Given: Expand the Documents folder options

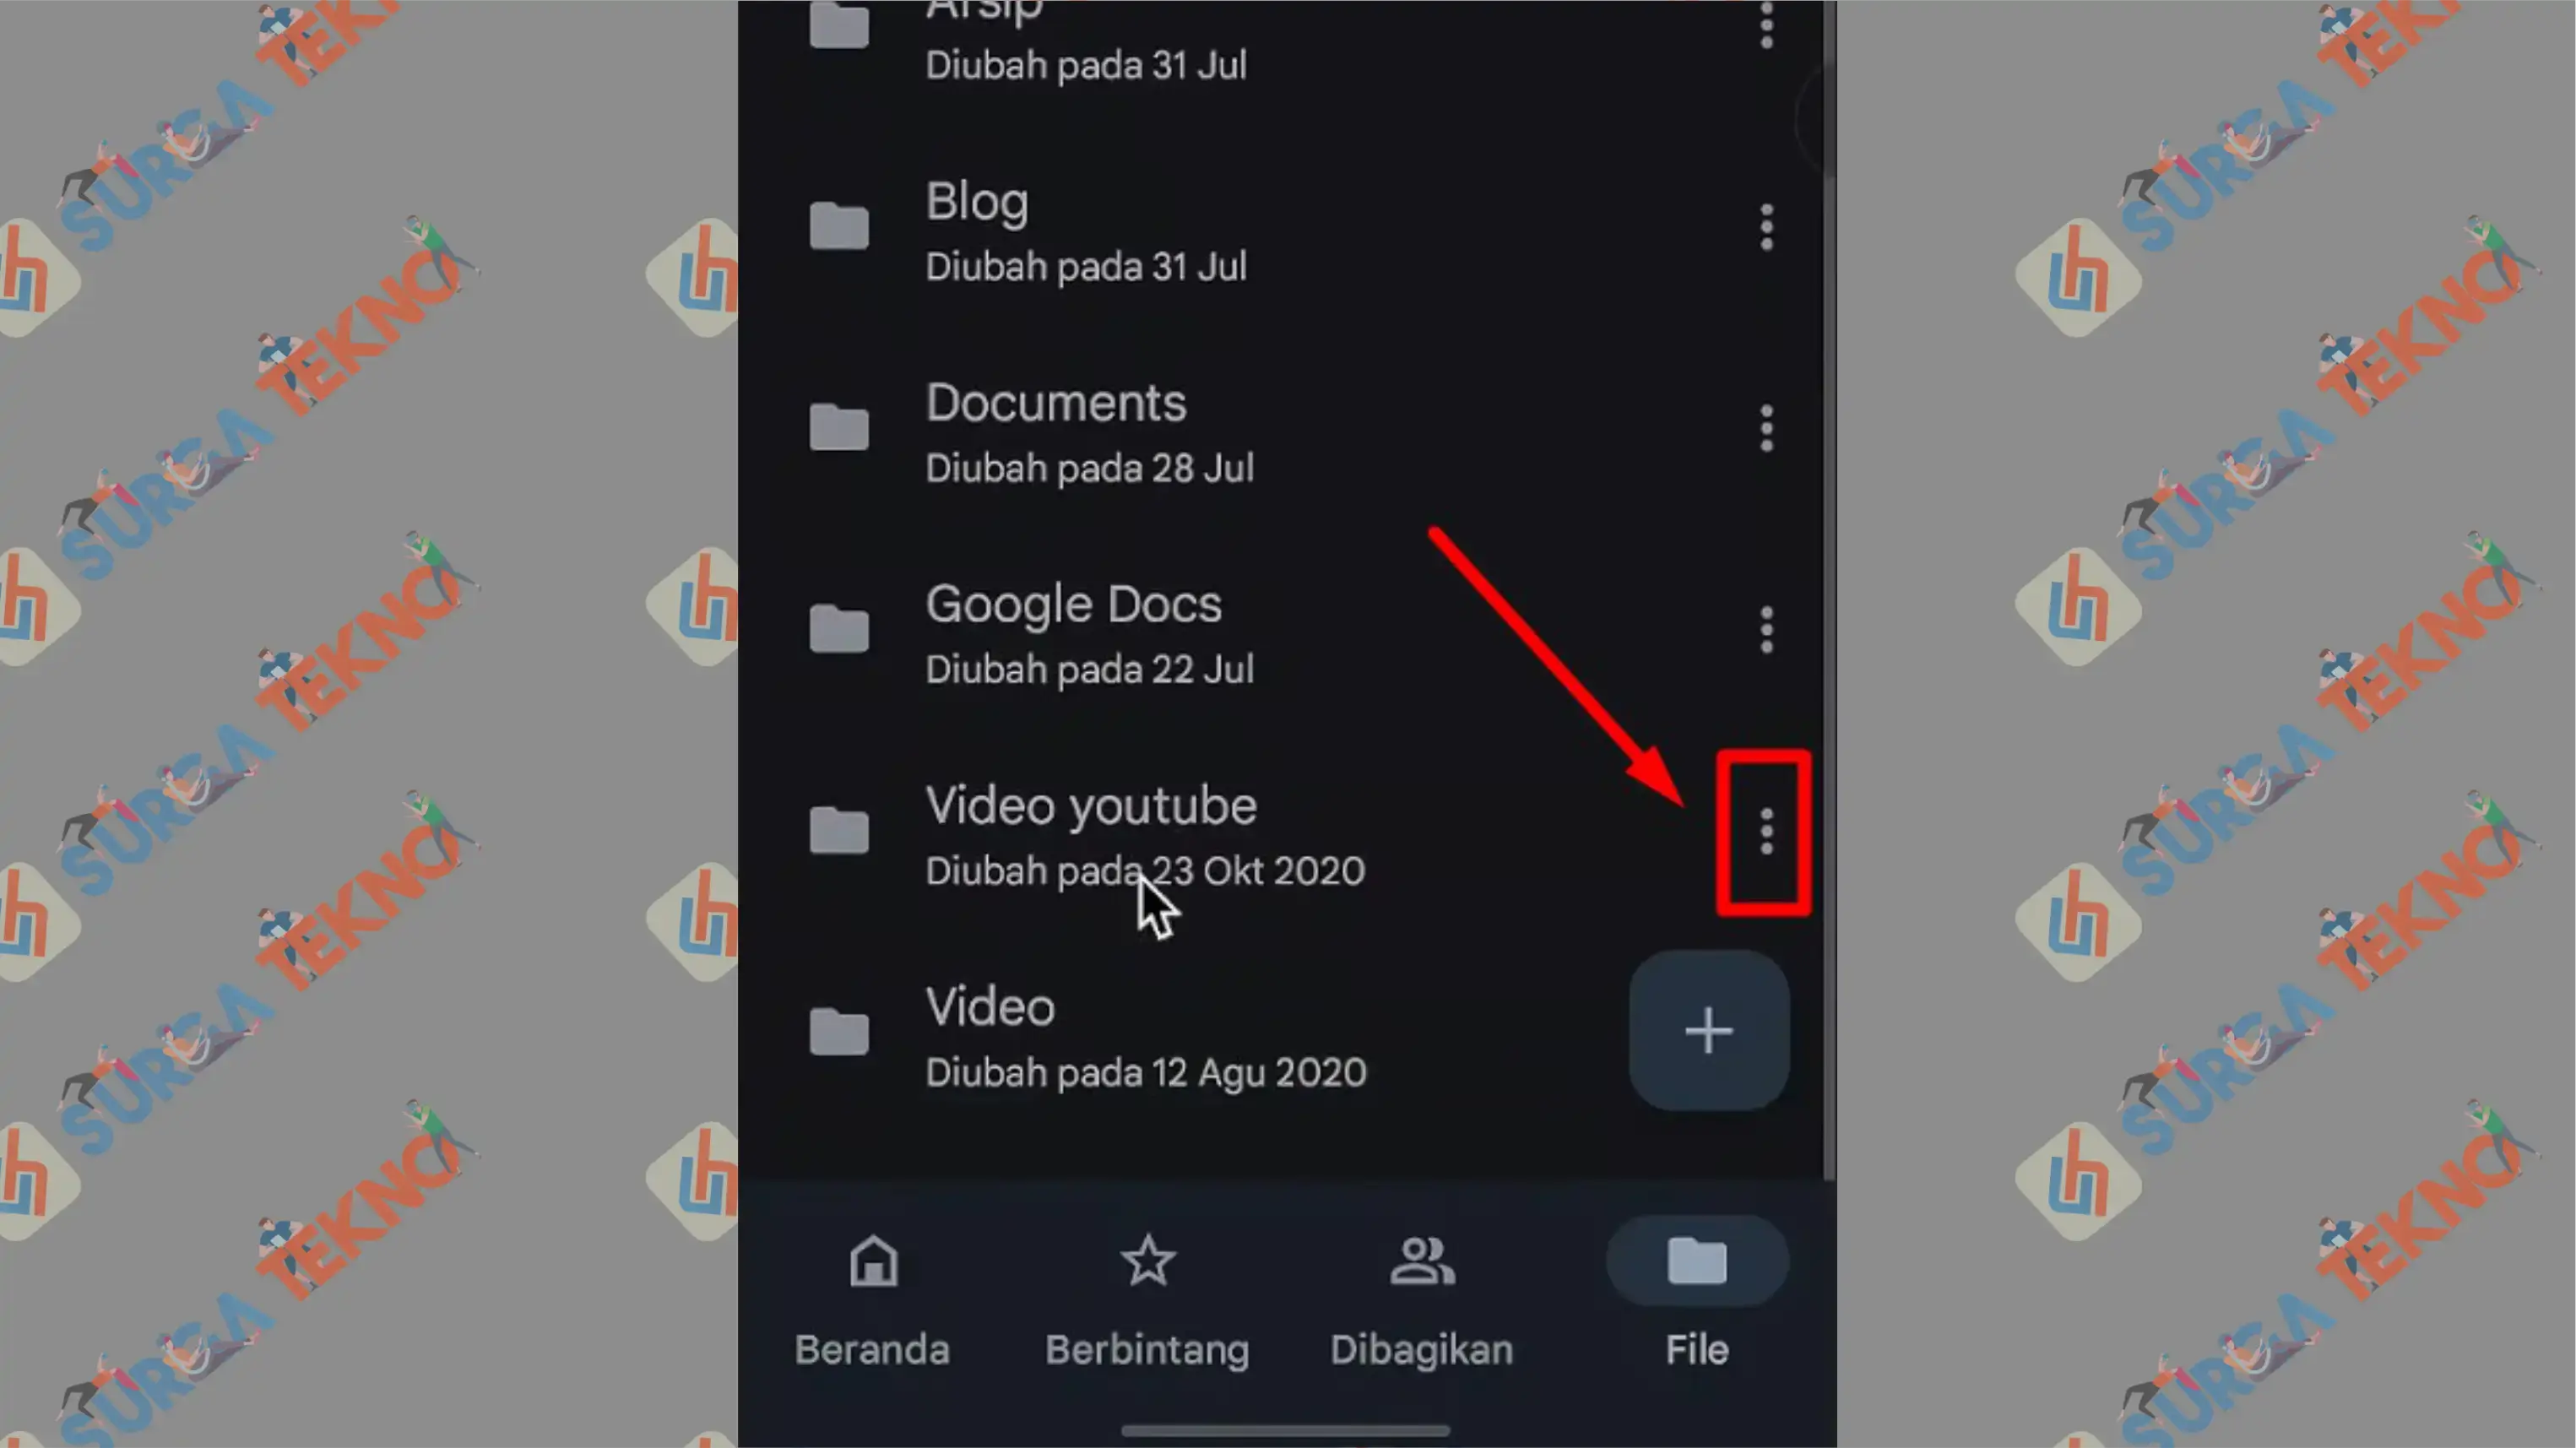Looking at the screenshot, I should [x=1765, y=430].
